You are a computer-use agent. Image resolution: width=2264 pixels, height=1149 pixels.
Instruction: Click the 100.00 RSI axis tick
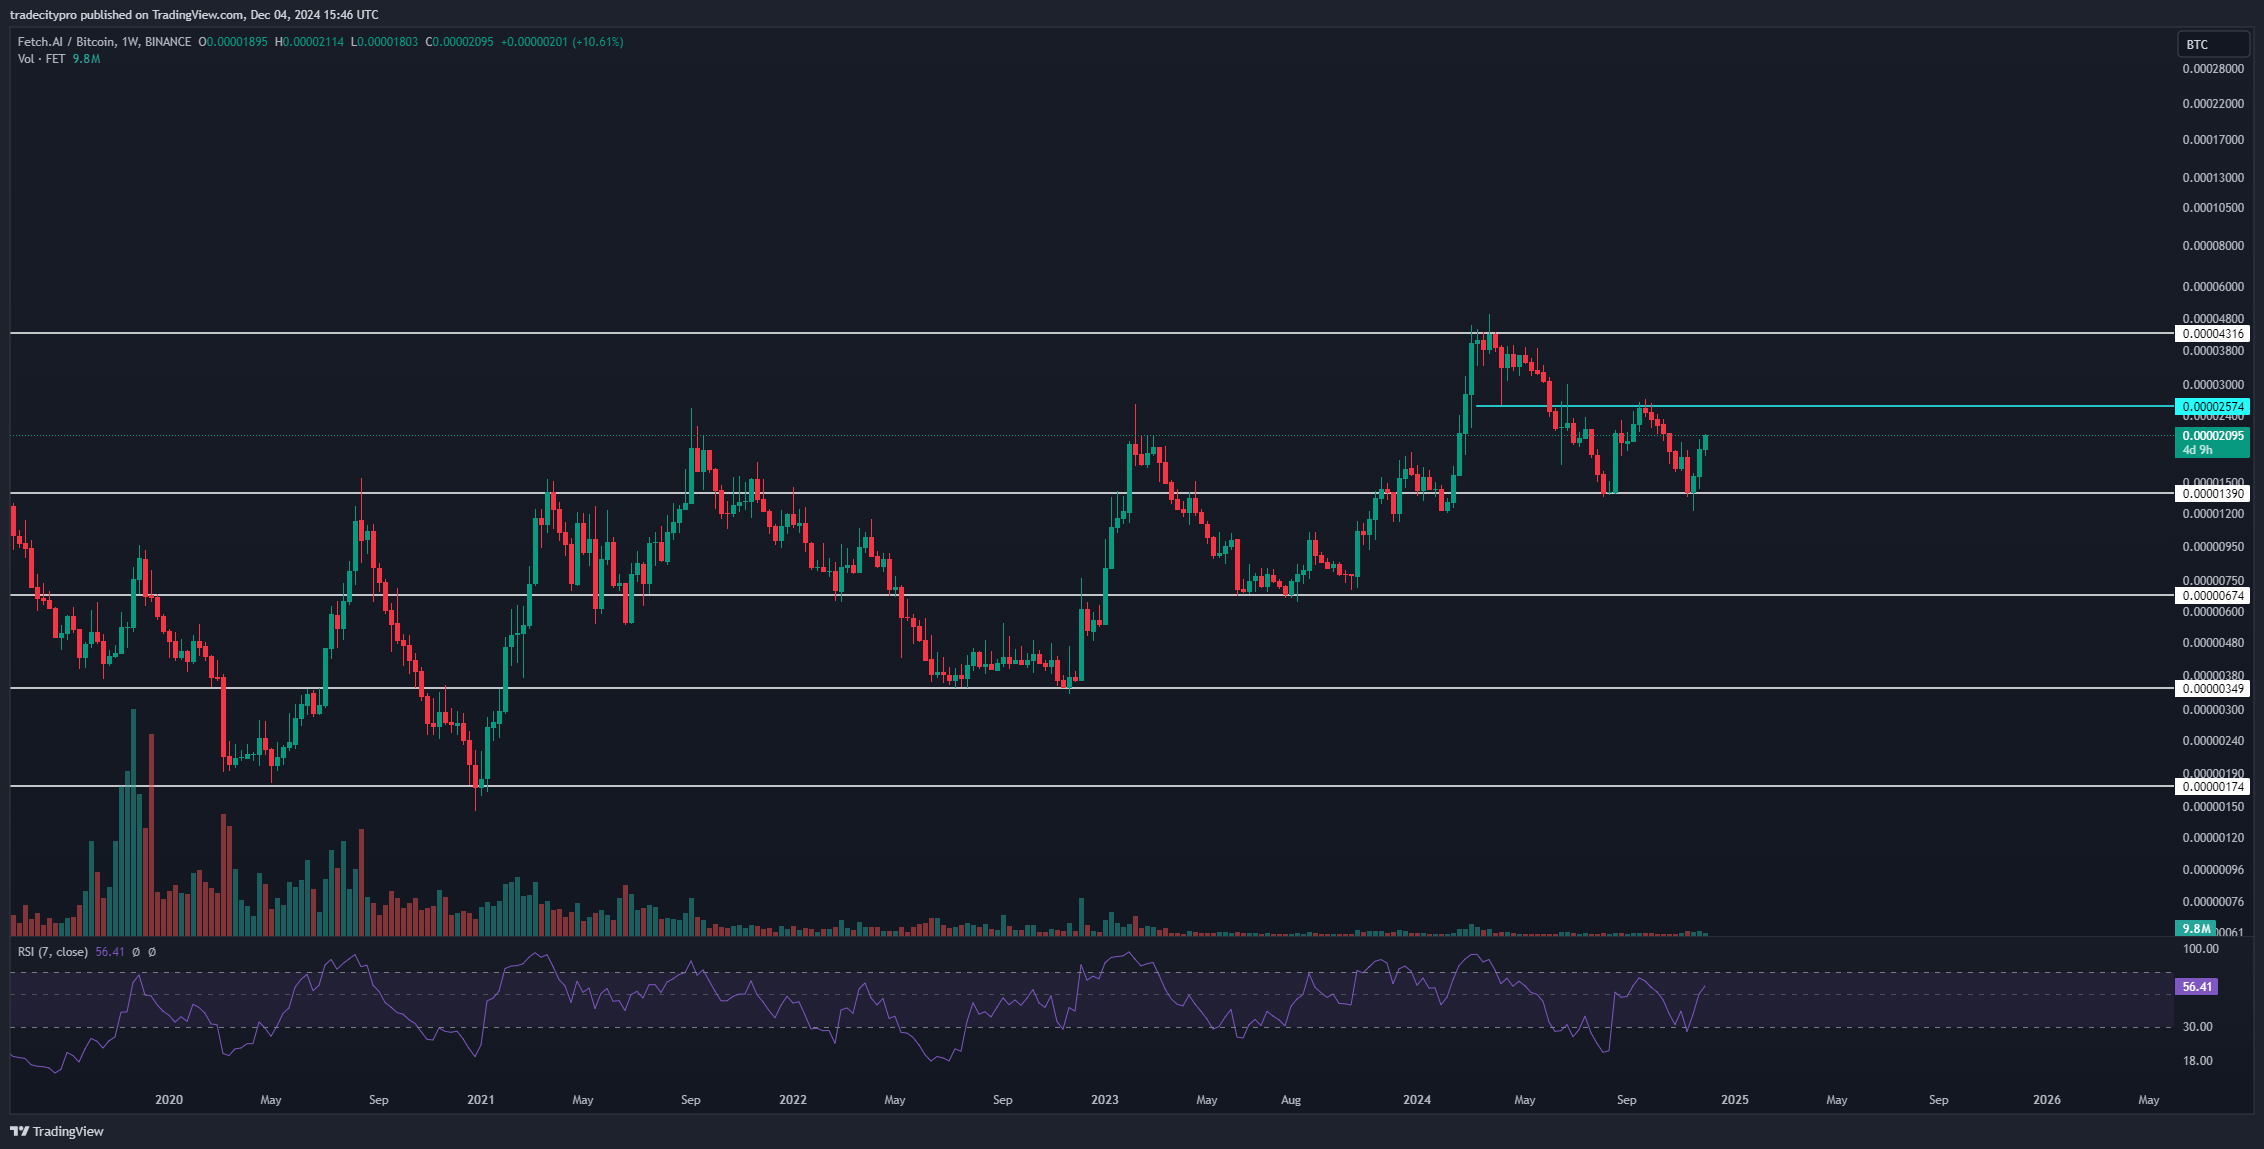pos(2200,949)
